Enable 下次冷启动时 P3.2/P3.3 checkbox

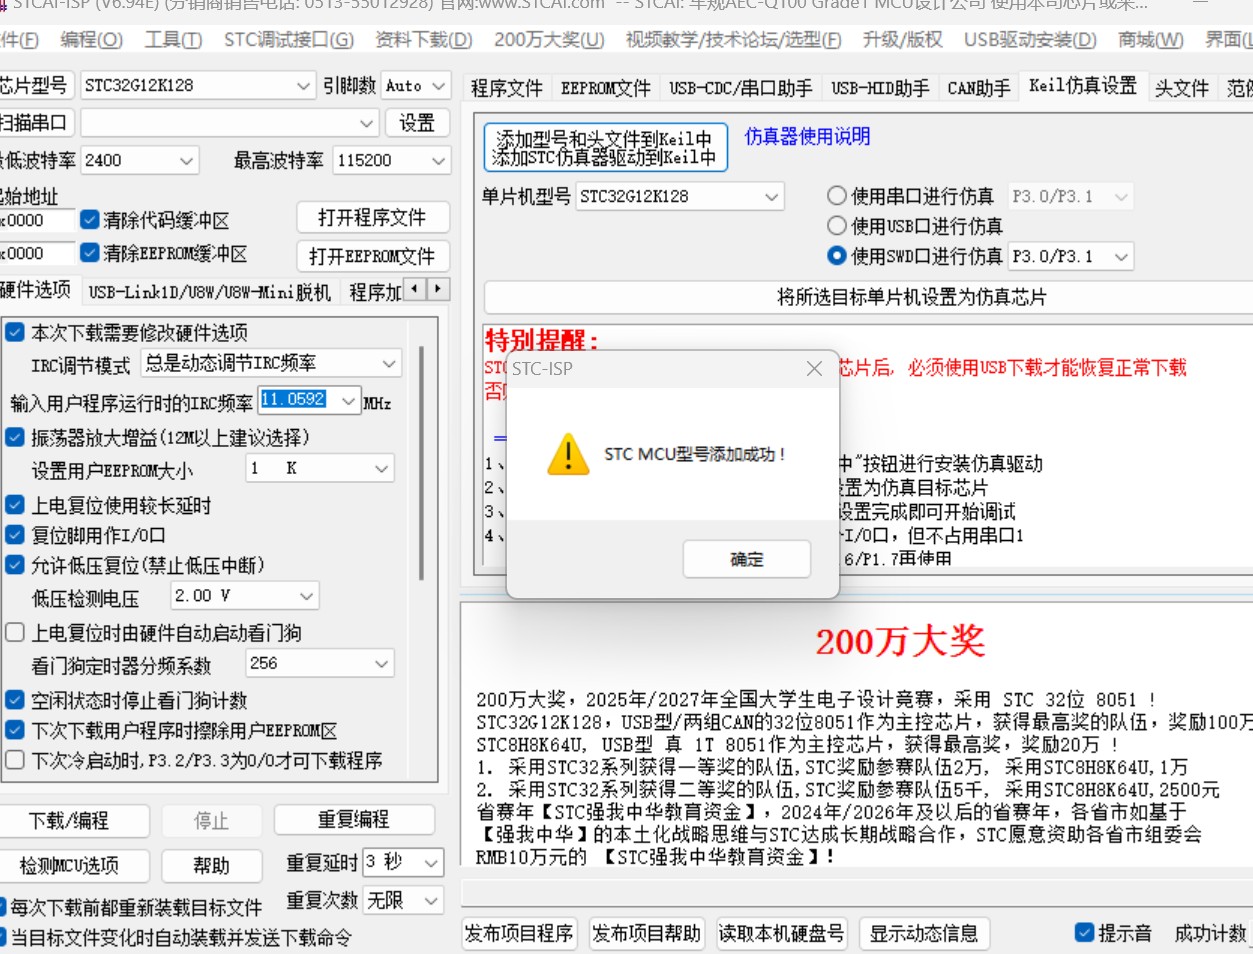[15, 760]
